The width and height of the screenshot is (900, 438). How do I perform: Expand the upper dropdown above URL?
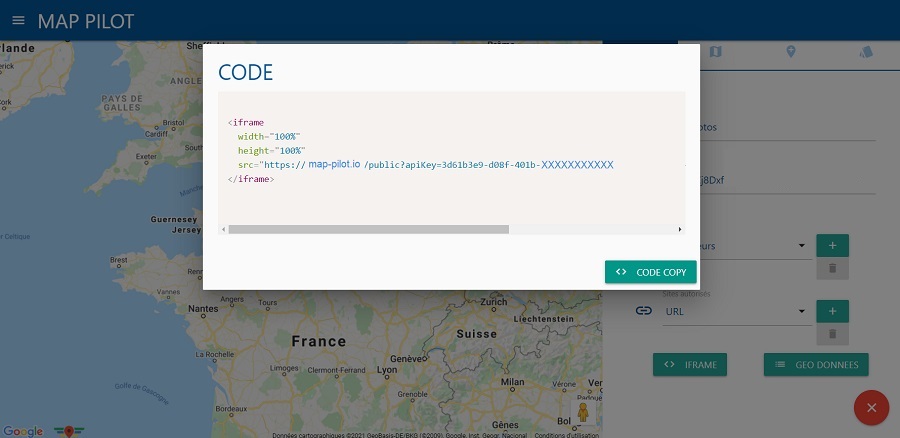coord(802,245)
